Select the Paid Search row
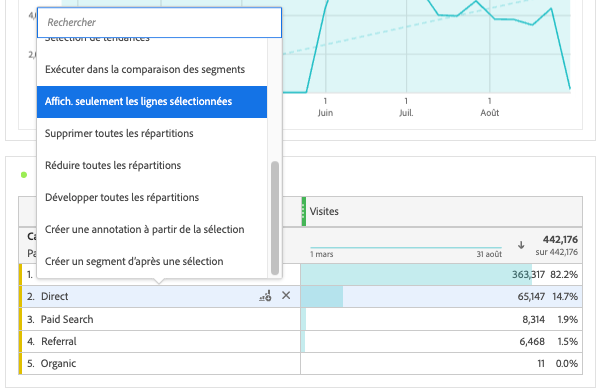The width and height of the screenshot is (601, 390). [159, 319]
